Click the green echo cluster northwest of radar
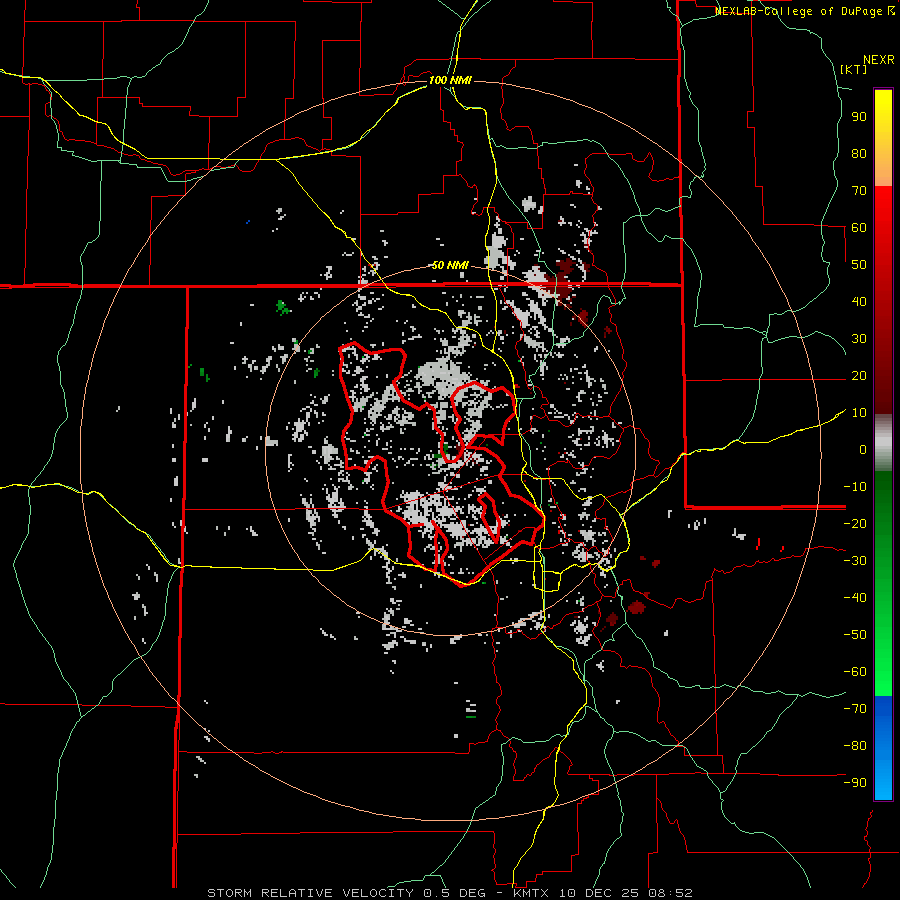 pos(283,307)
